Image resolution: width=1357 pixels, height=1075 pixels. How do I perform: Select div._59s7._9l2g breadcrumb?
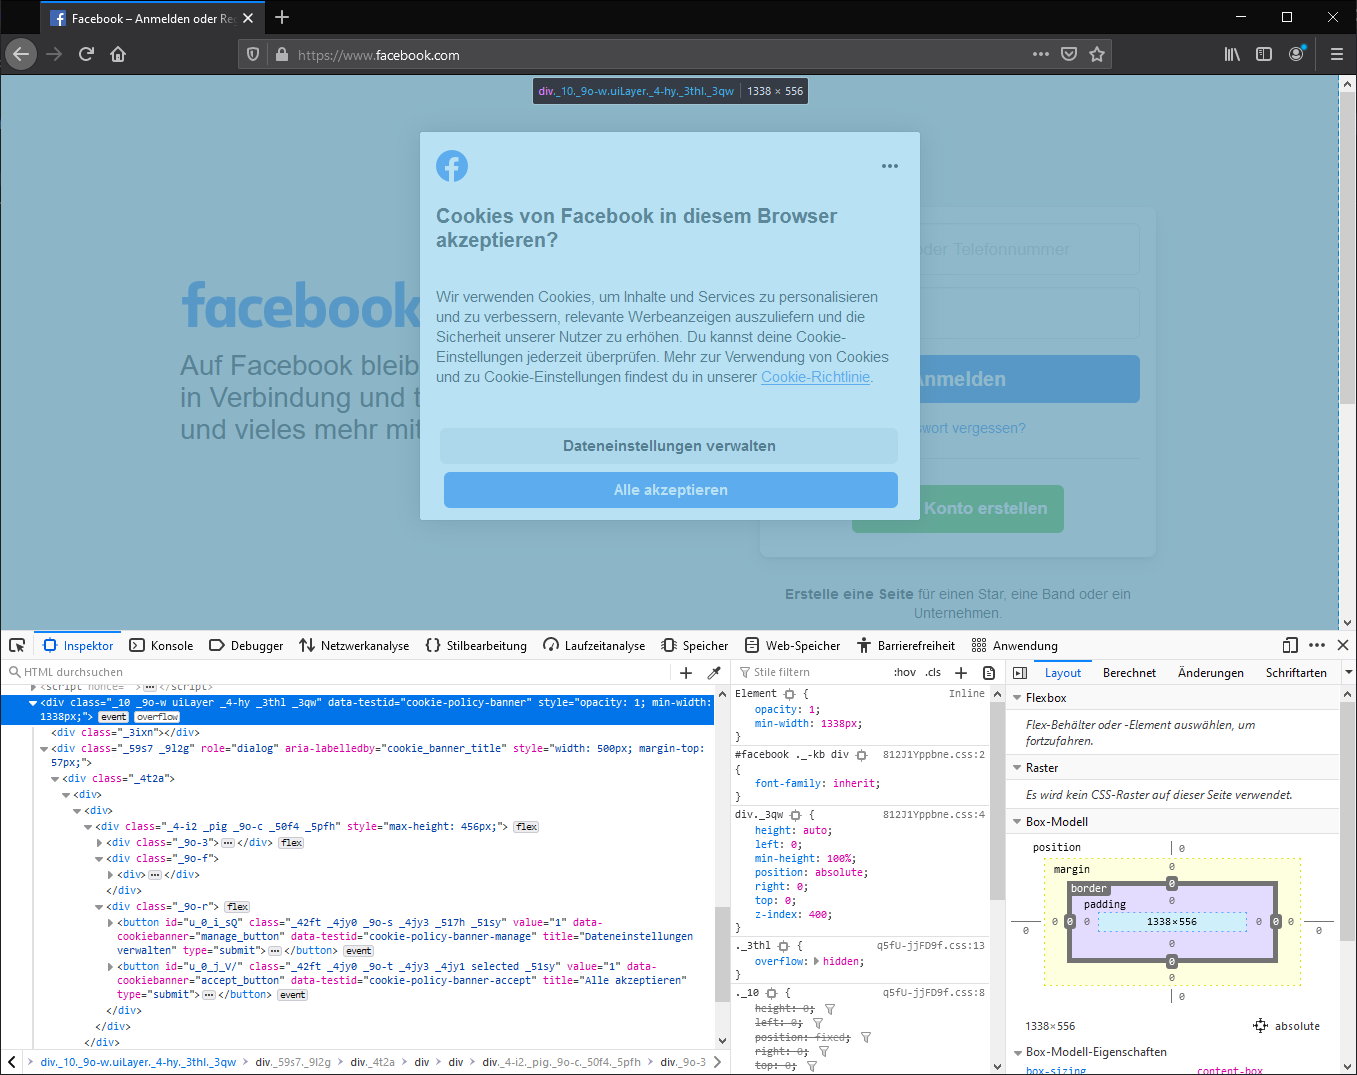(x=295, y=1062)
